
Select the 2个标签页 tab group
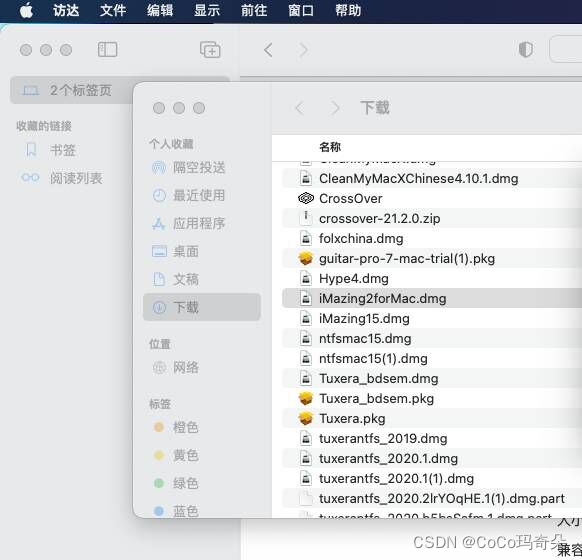click(120, 90)
